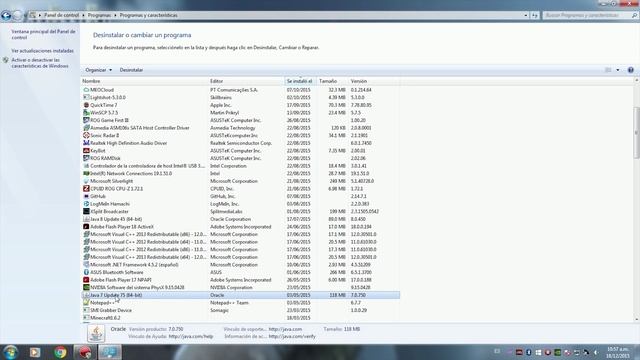Select the Java 7 Update 75 (64-bit) row

pyautogui.click(x=240, y=295)
